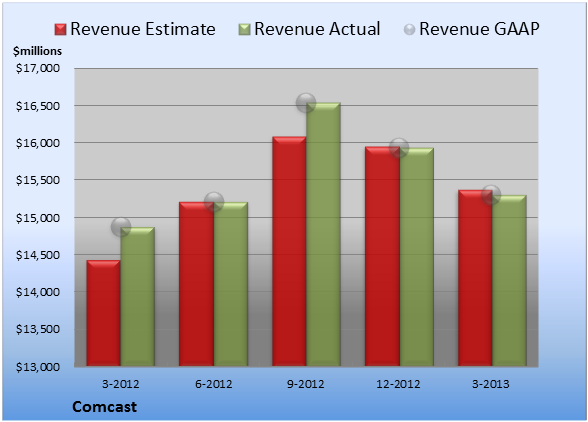
Task: Click the '$13,000' axis value
Action: [x=38, y=367]
